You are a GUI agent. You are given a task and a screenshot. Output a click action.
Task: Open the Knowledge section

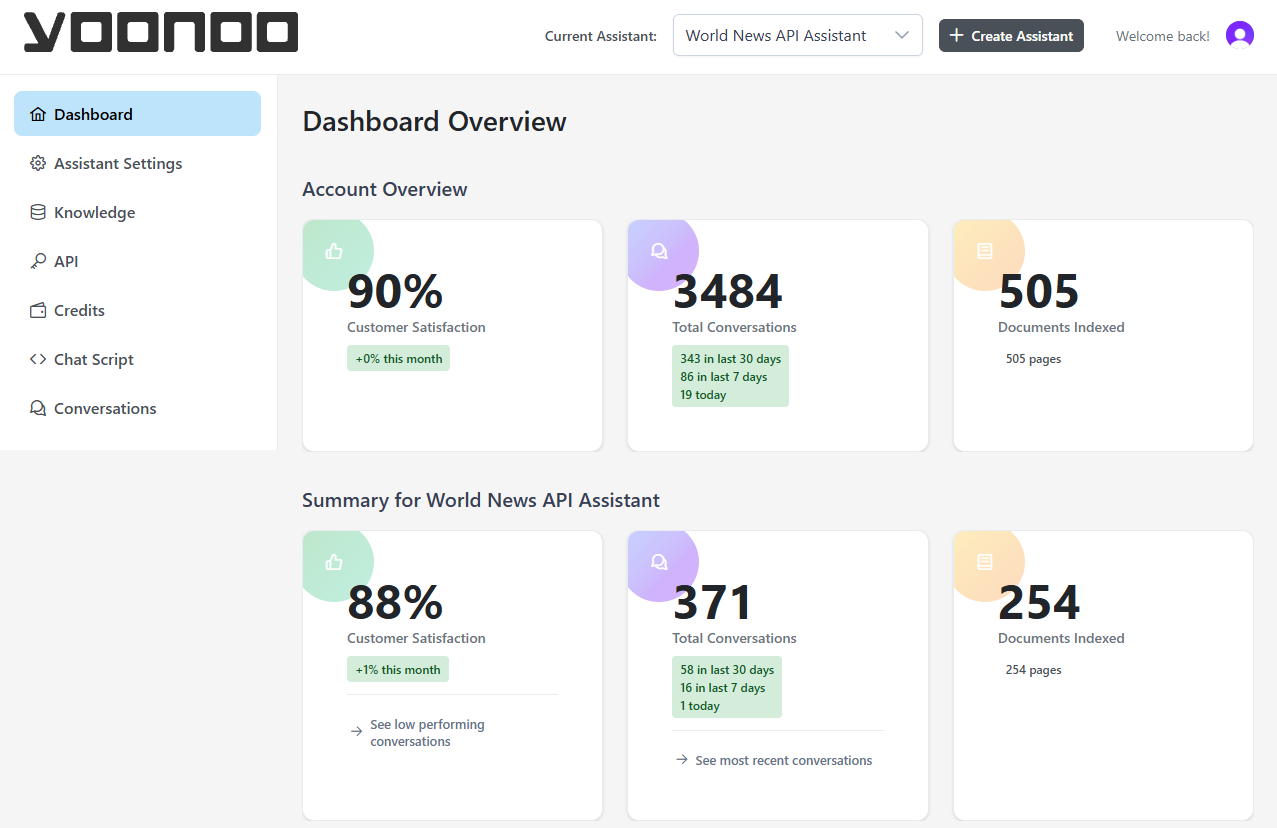click(137, 212)
